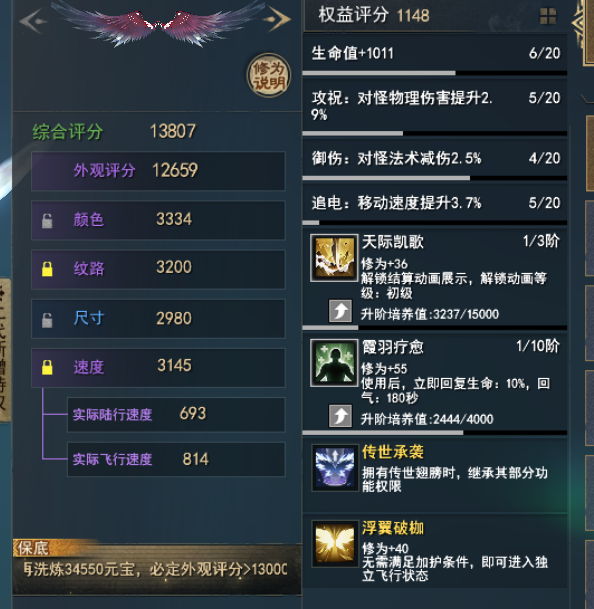Toggle the lock on 尺寸 attribute
Viewport: 594px width, 609px height.
click(47, 320)
